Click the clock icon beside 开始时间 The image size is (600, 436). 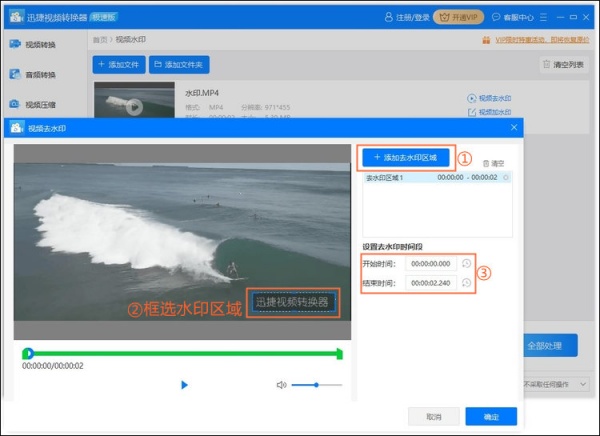tap(466, 264)
